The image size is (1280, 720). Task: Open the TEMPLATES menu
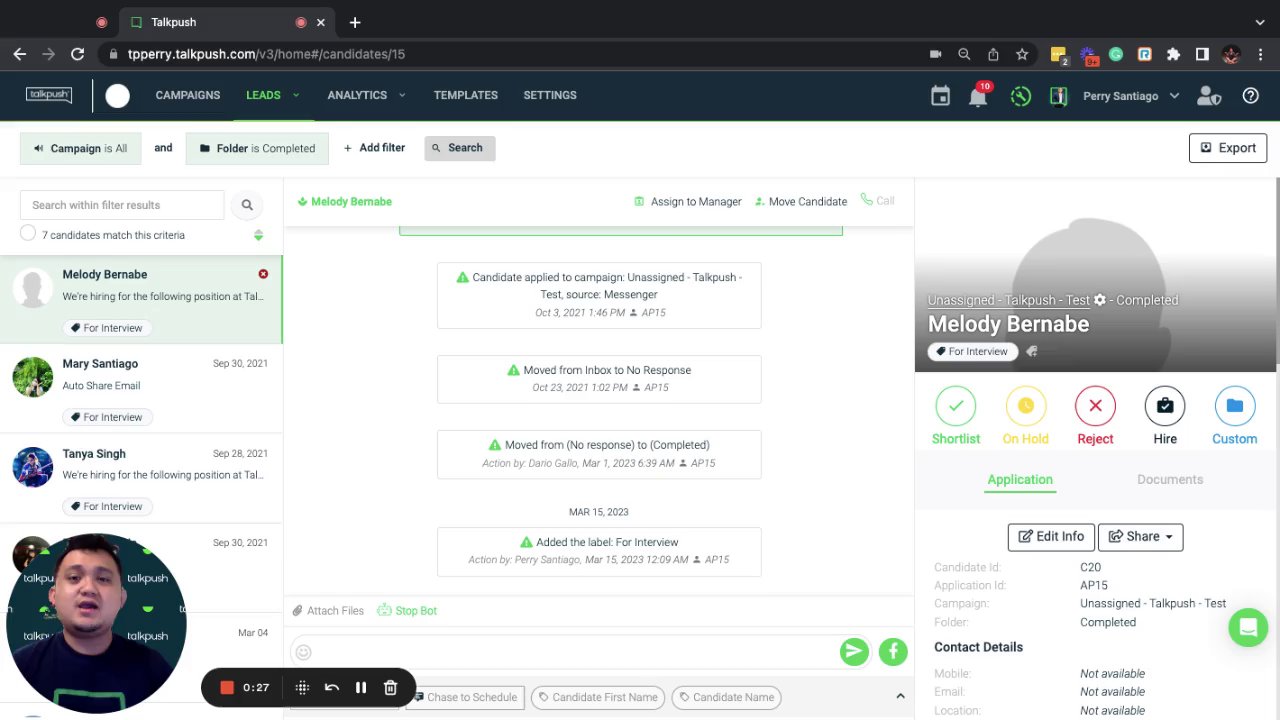465,95
